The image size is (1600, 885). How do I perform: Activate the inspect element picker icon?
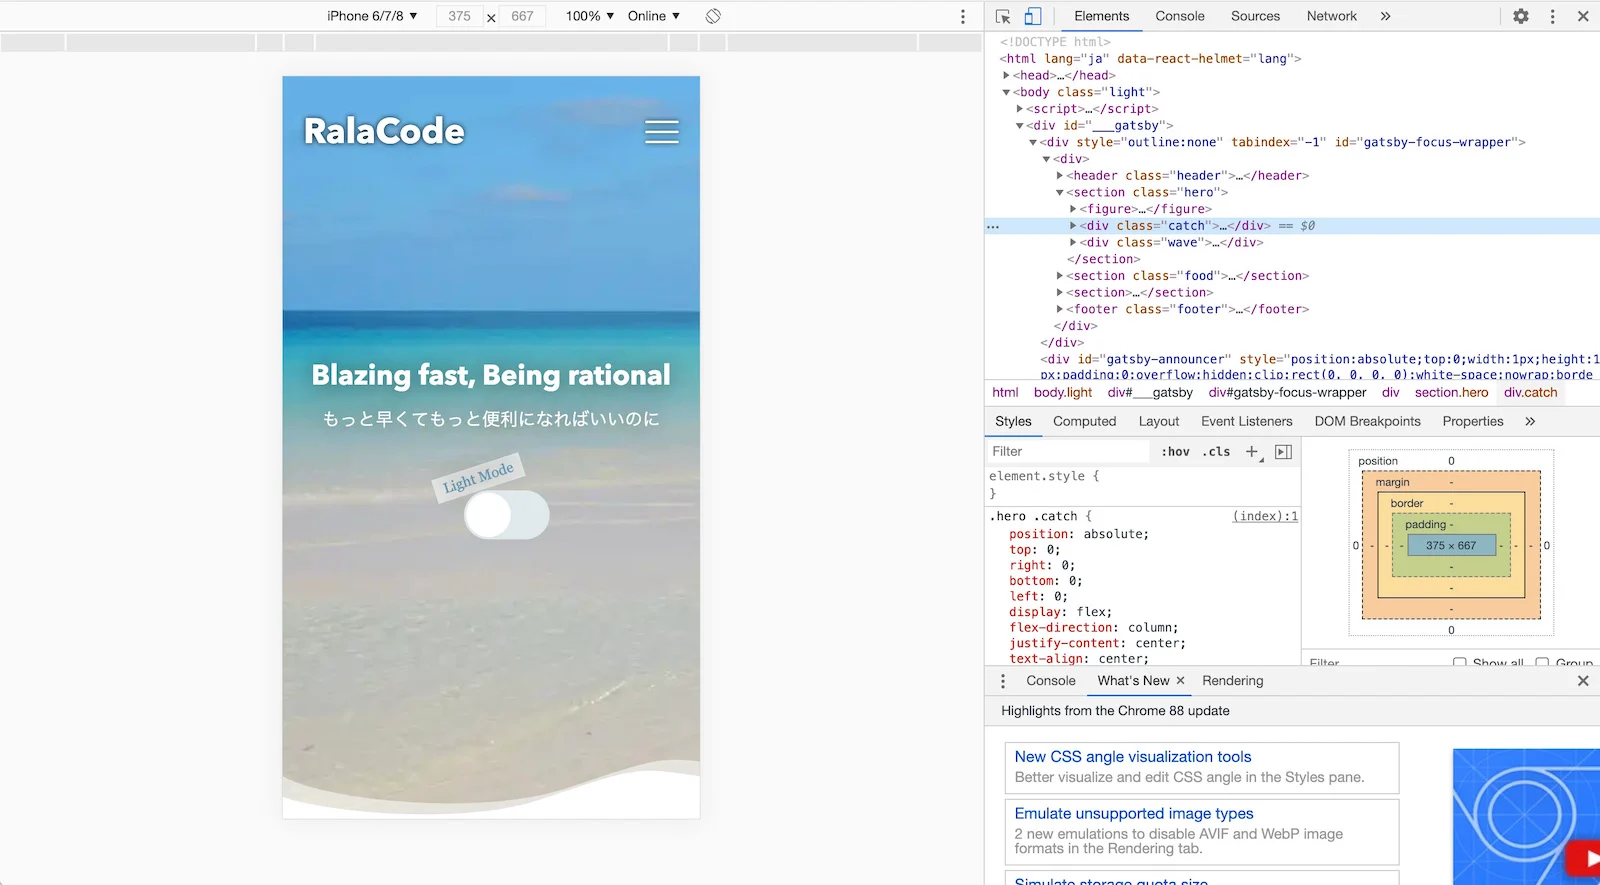pyautogui.click(x=1003, y=16)
